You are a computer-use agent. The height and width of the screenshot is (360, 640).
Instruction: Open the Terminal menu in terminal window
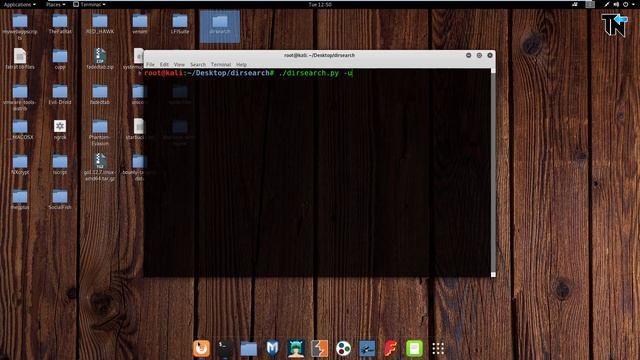point(221,64)
